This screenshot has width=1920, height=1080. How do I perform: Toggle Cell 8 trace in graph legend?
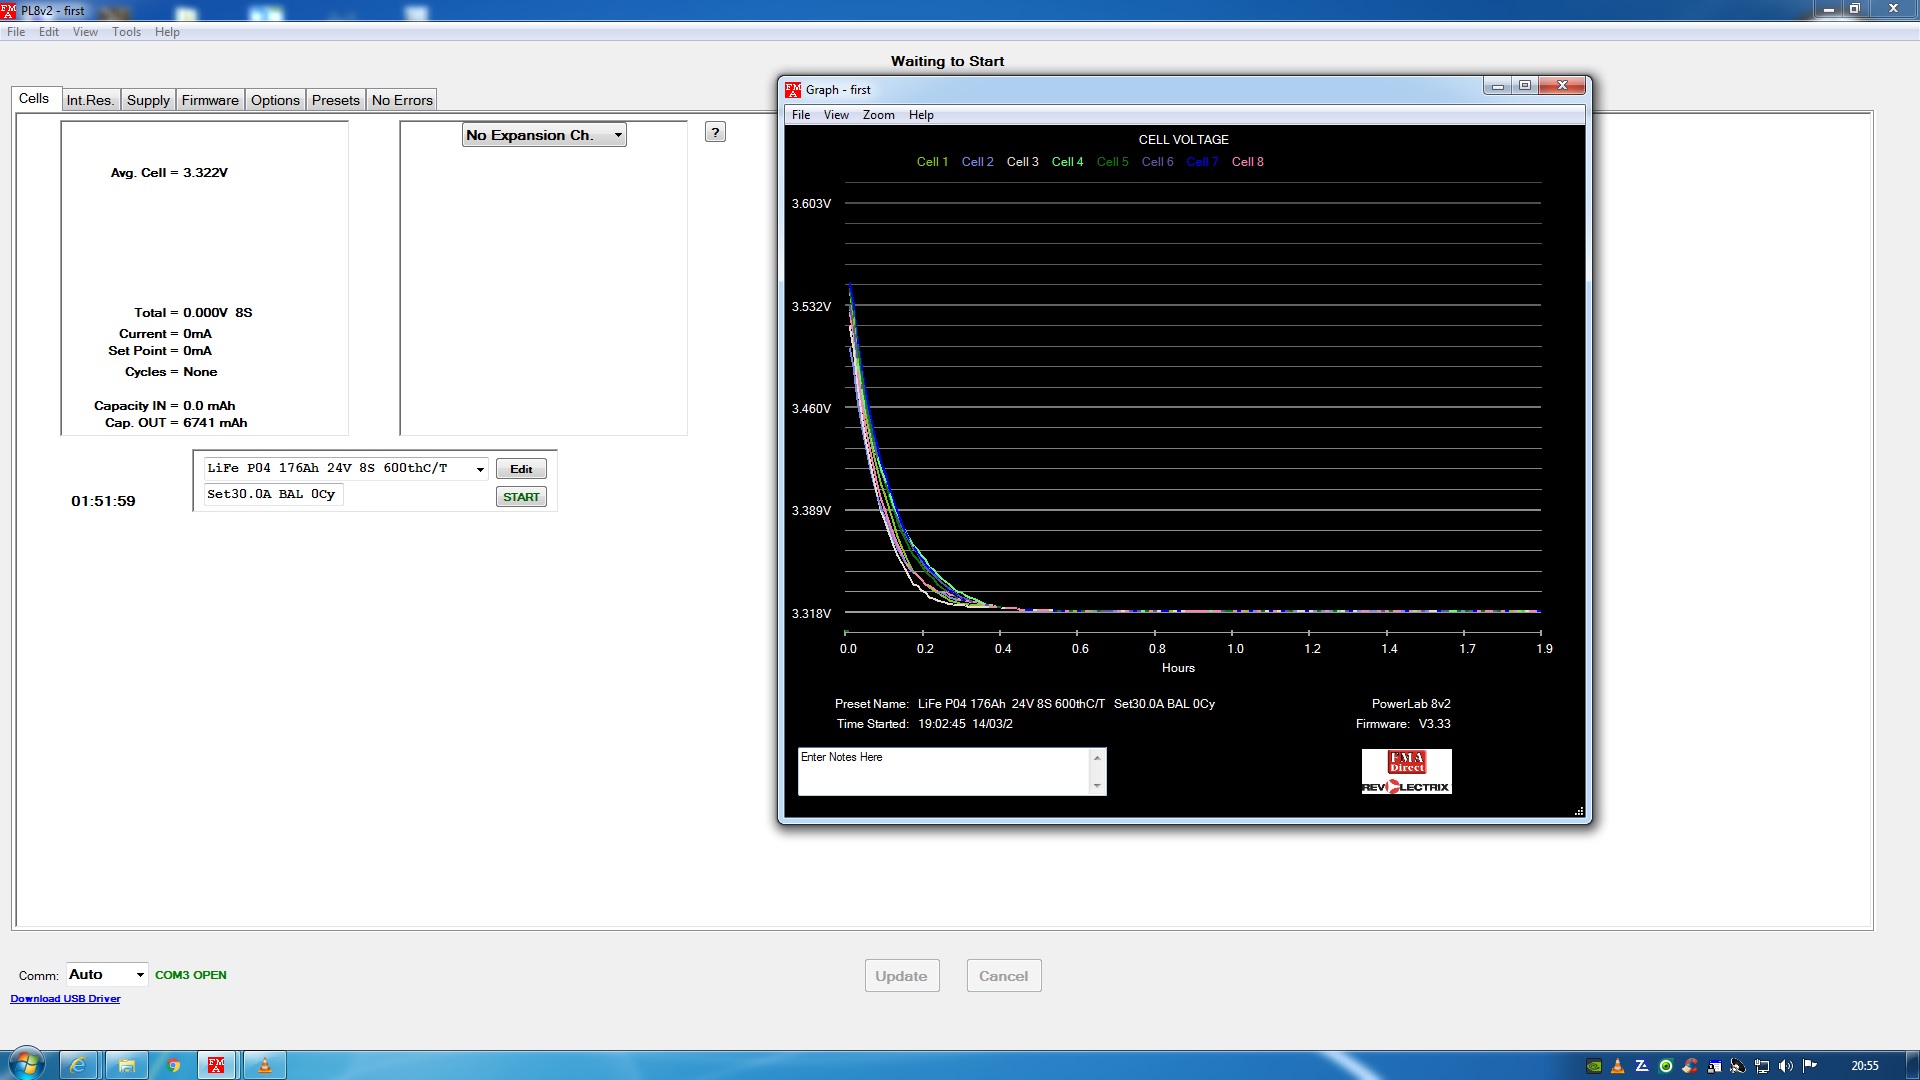(x=1247, y=162)
